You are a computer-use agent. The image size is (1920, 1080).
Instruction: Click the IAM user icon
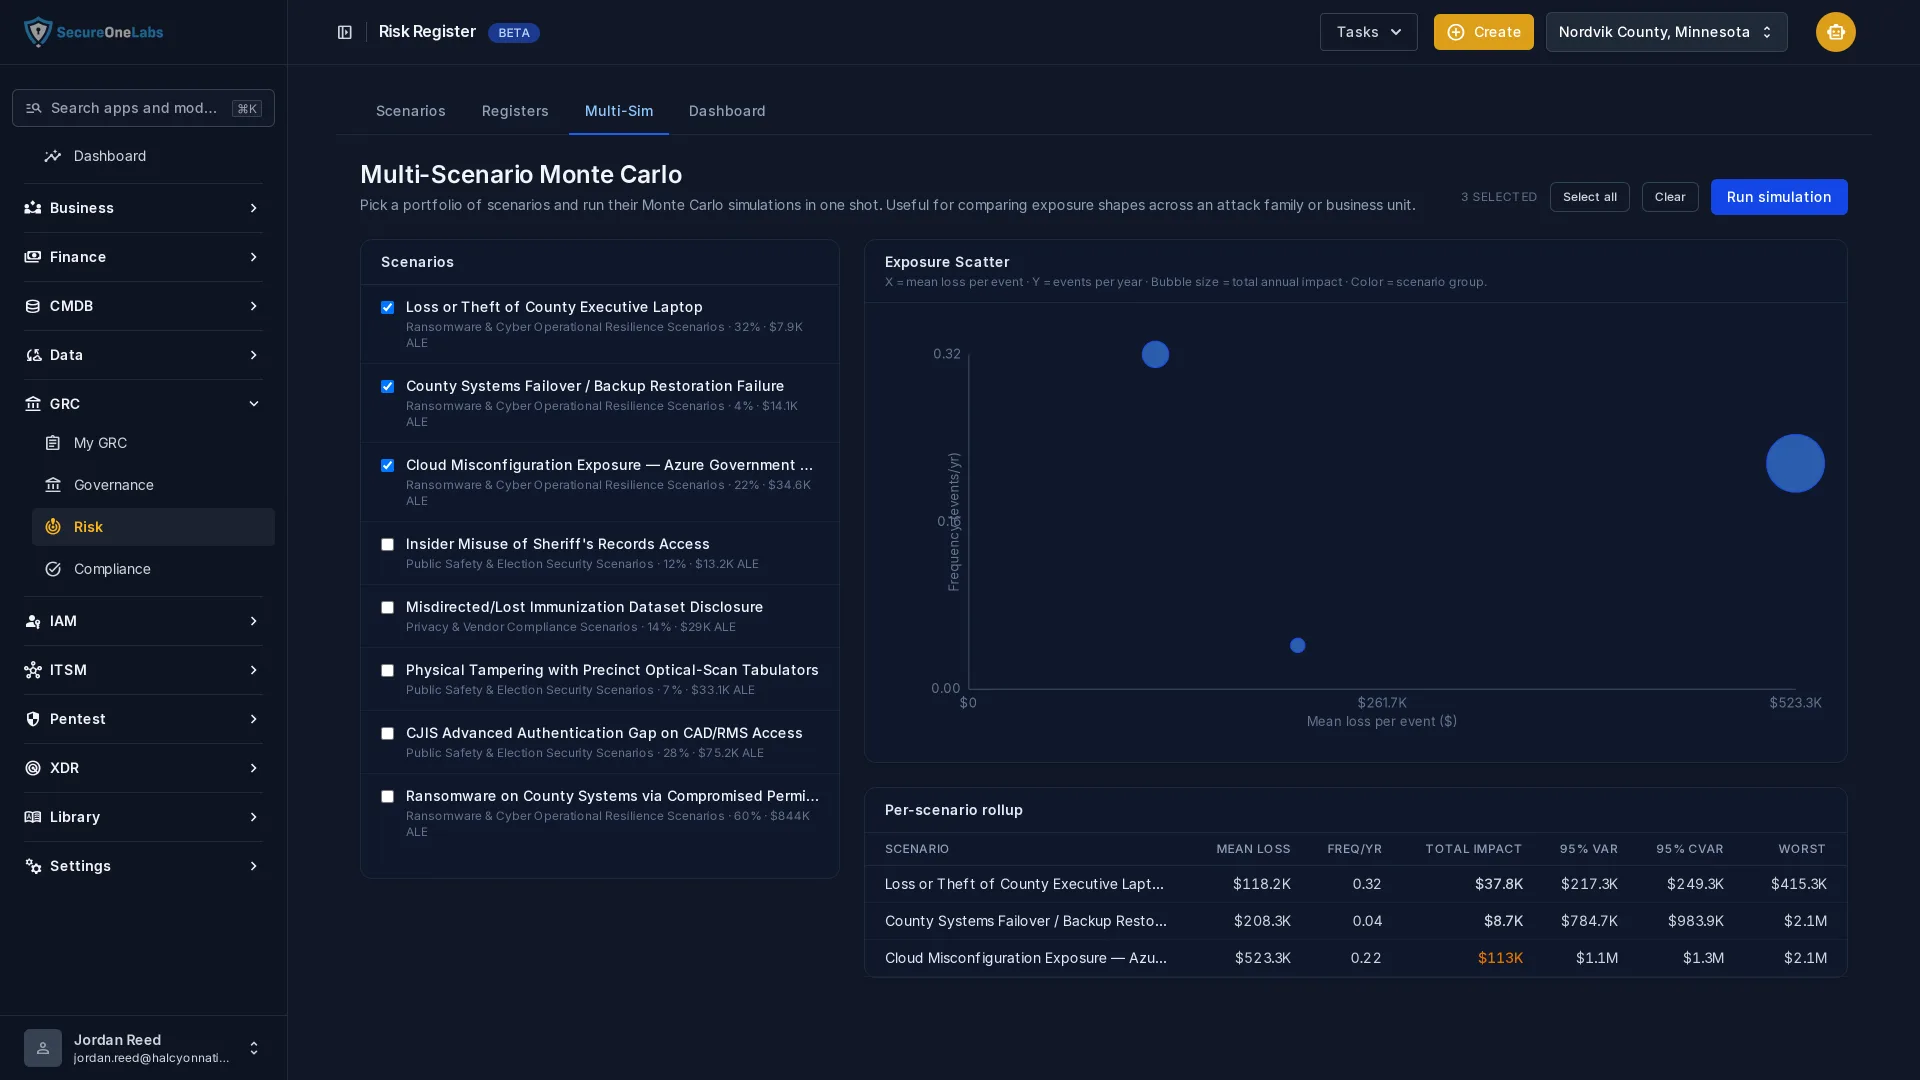[x=33, y=621]
